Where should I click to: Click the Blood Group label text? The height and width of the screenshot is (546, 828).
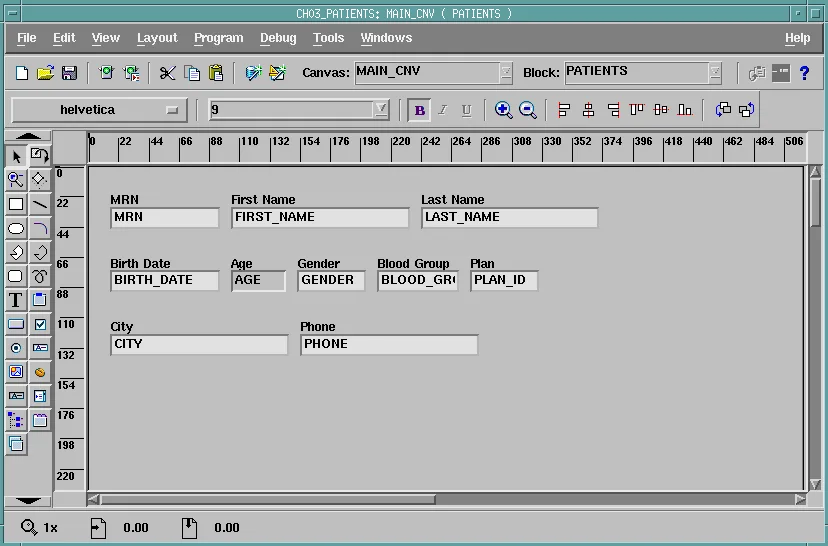point(413,263)
